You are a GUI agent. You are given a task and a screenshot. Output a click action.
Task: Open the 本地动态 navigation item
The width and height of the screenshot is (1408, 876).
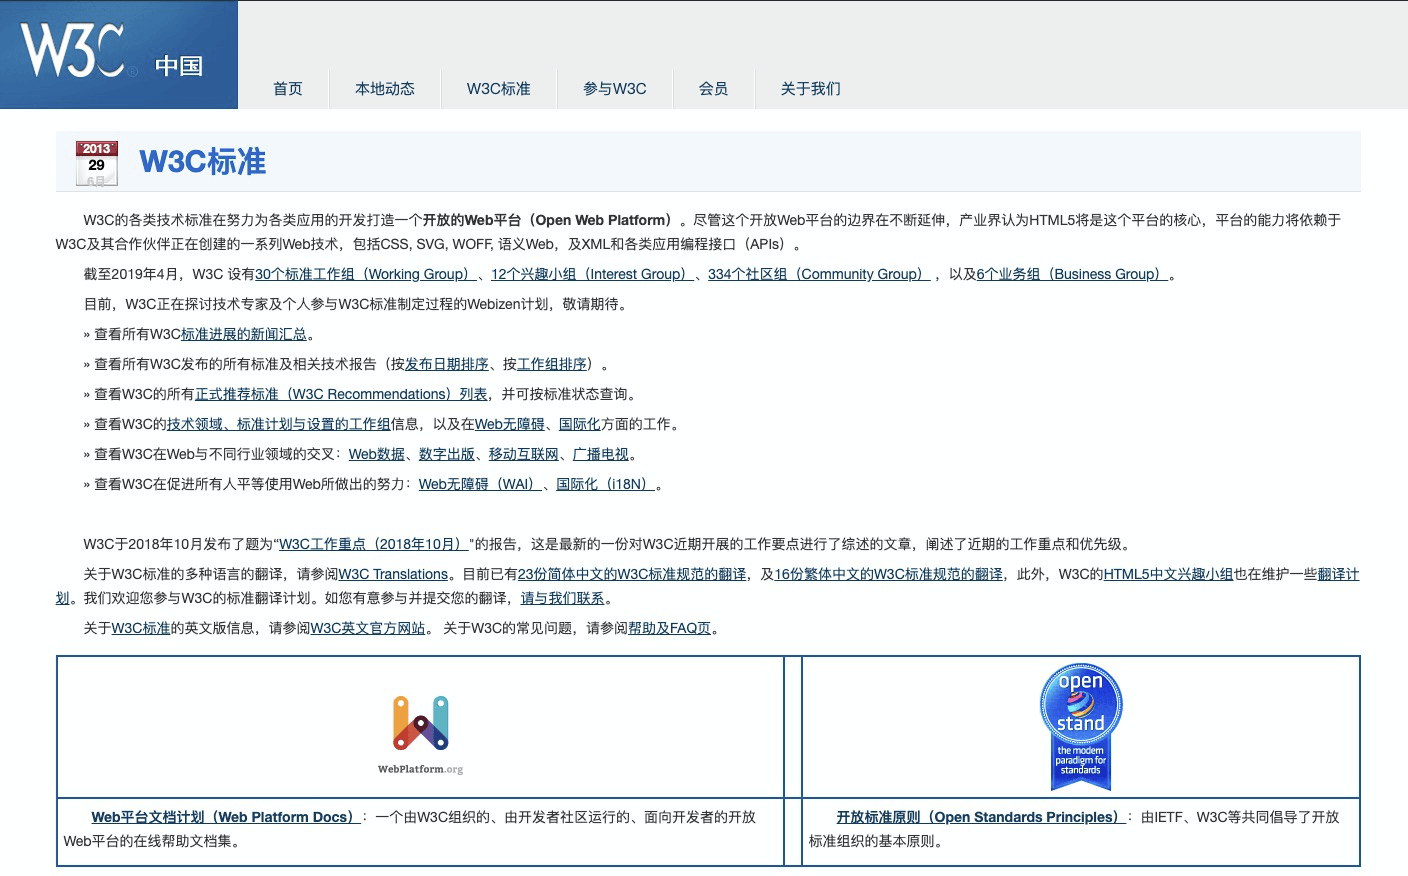(x=385, y=88)
